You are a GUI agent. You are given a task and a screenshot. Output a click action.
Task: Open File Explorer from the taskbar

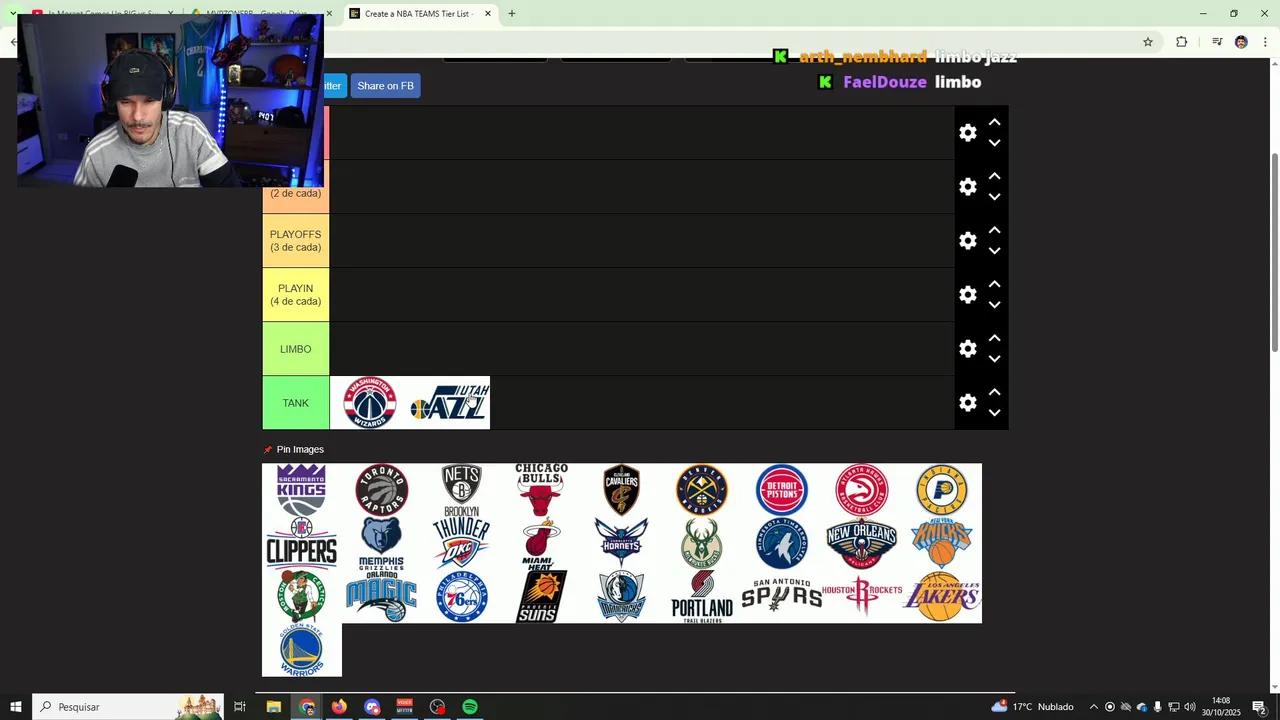coord(273,707)
